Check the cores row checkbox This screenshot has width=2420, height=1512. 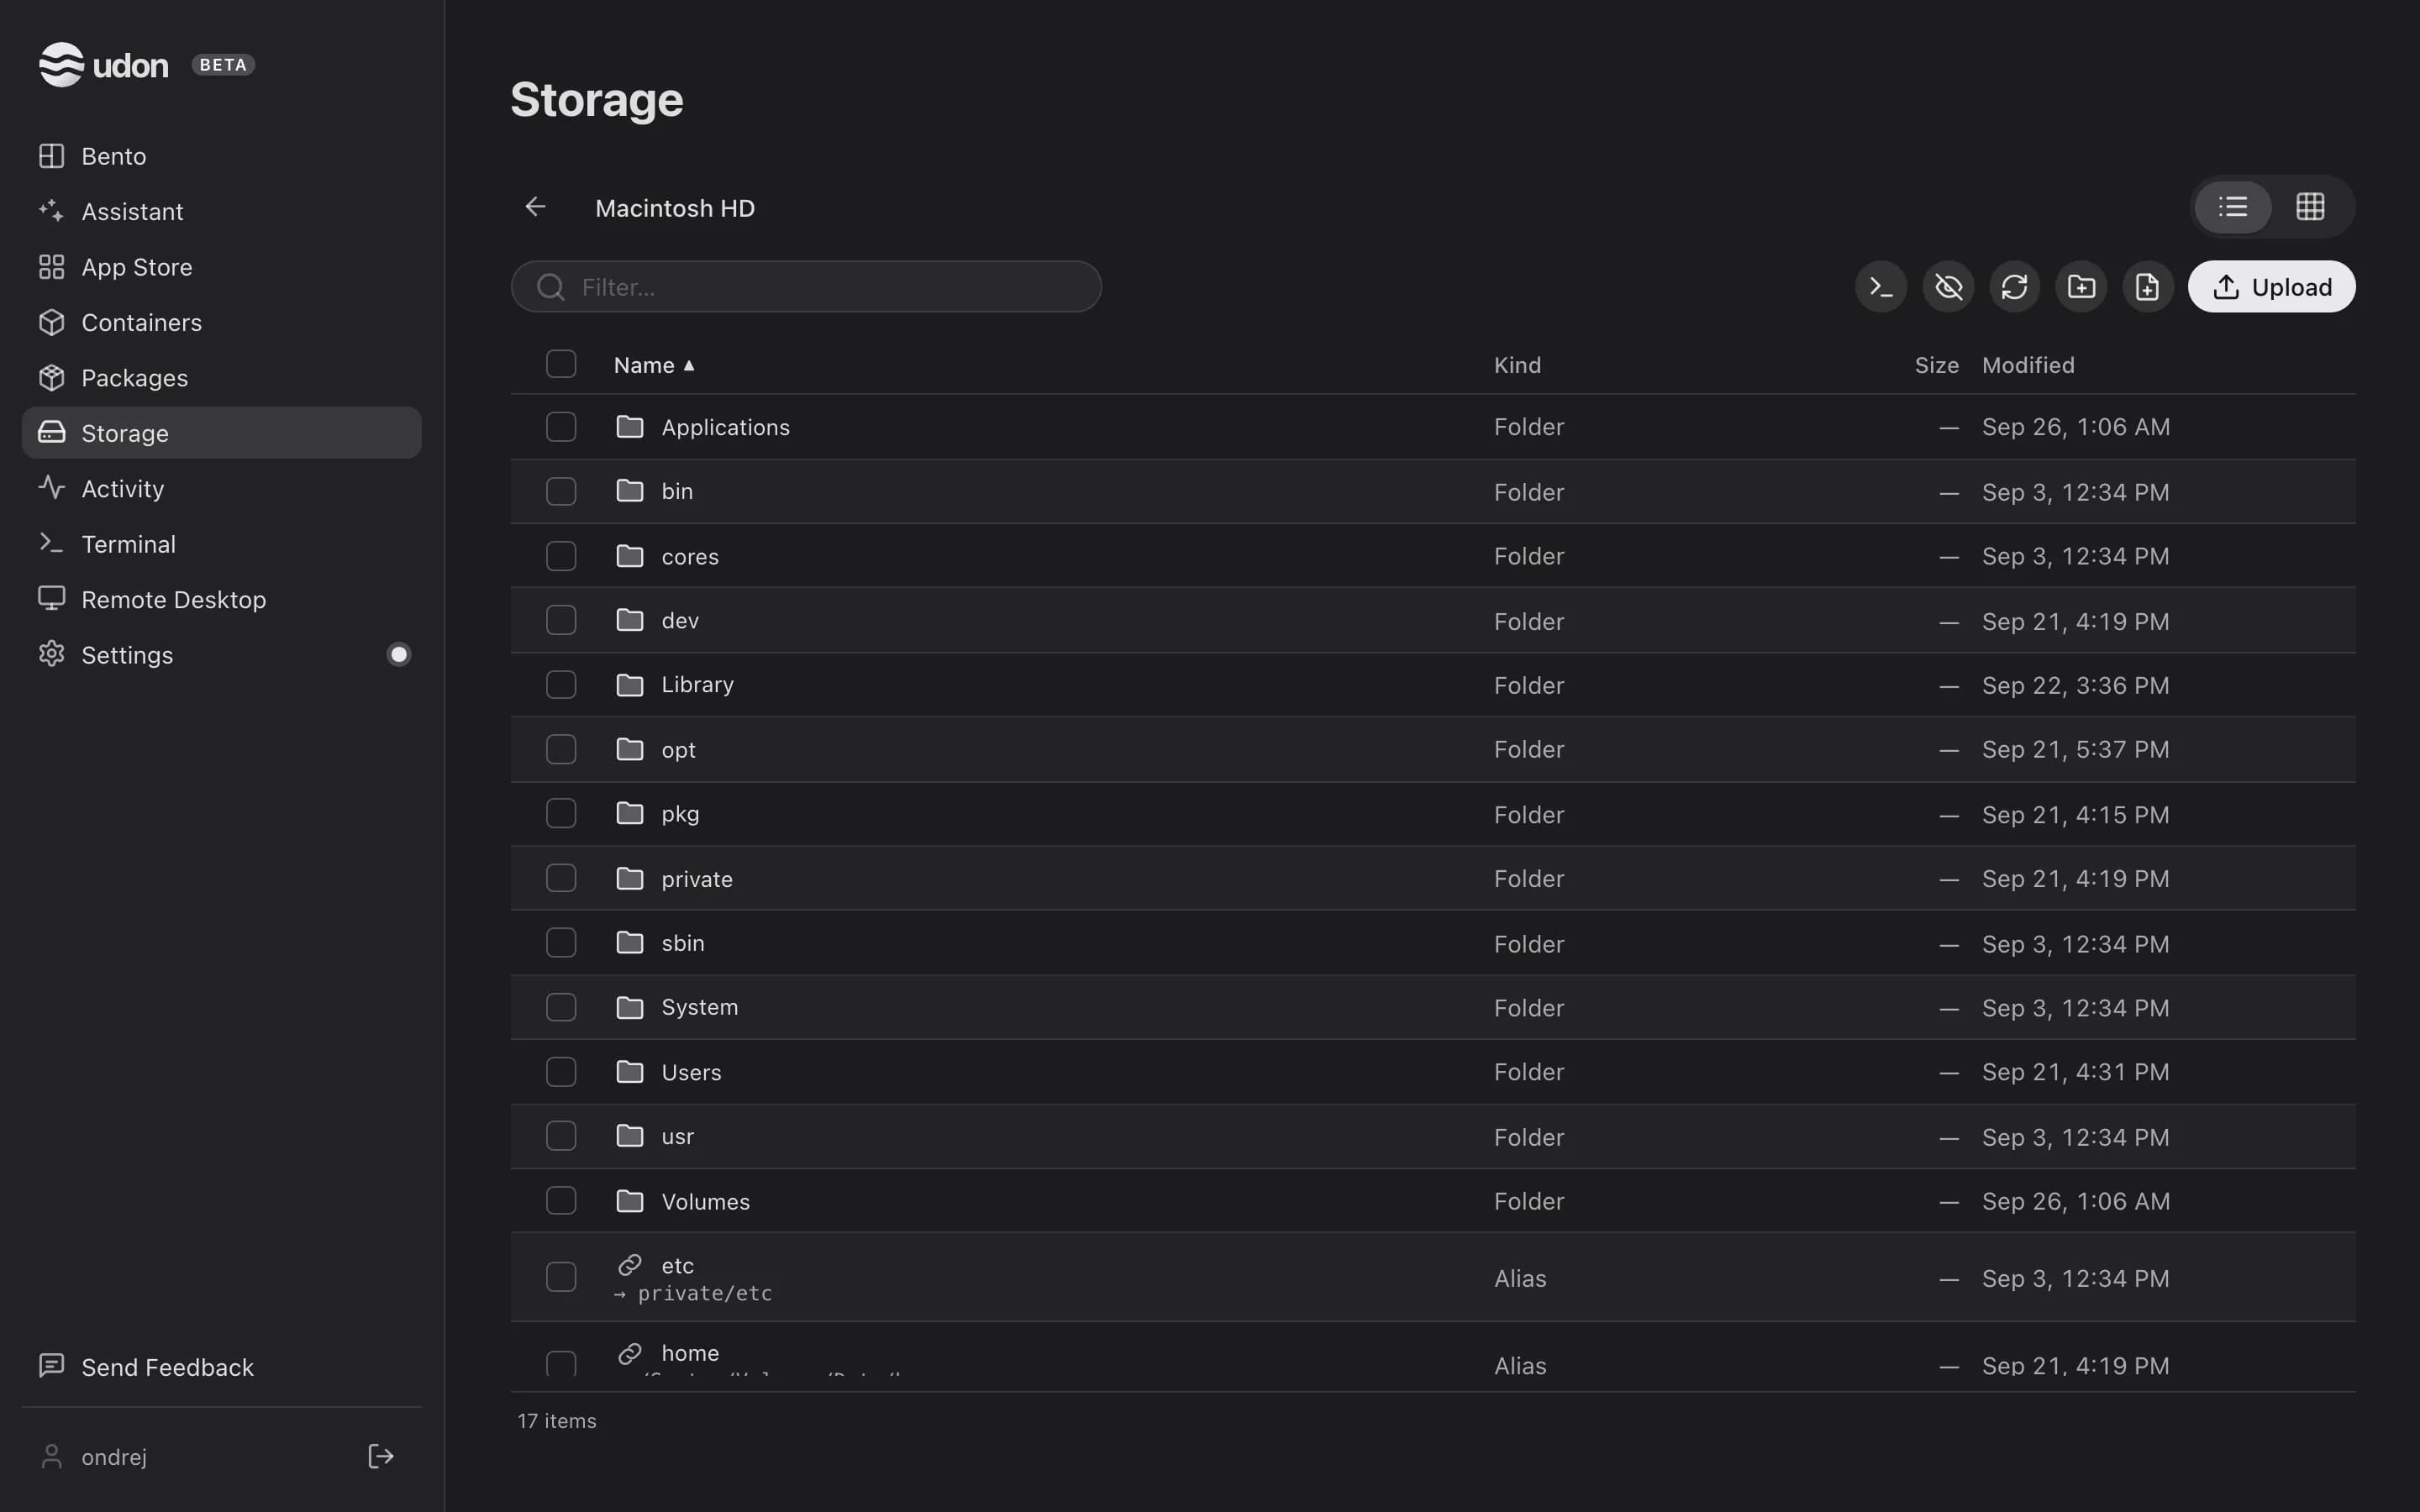561,556
